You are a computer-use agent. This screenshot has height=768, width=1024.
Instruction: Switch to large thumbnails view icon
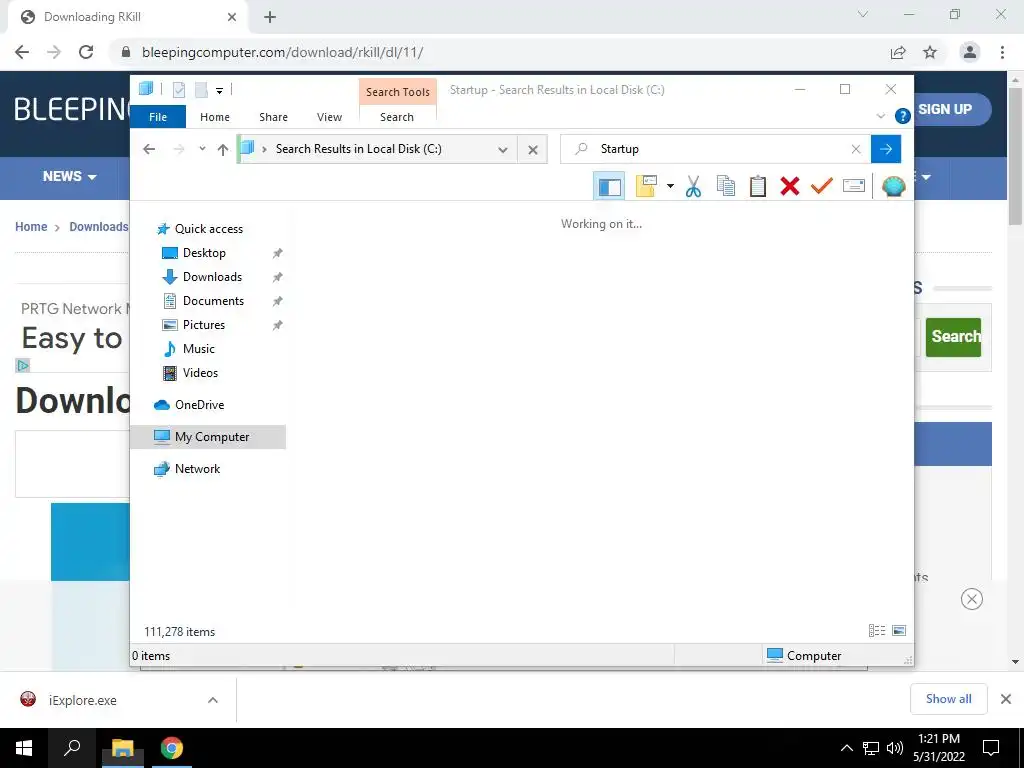tap(899, 630)
